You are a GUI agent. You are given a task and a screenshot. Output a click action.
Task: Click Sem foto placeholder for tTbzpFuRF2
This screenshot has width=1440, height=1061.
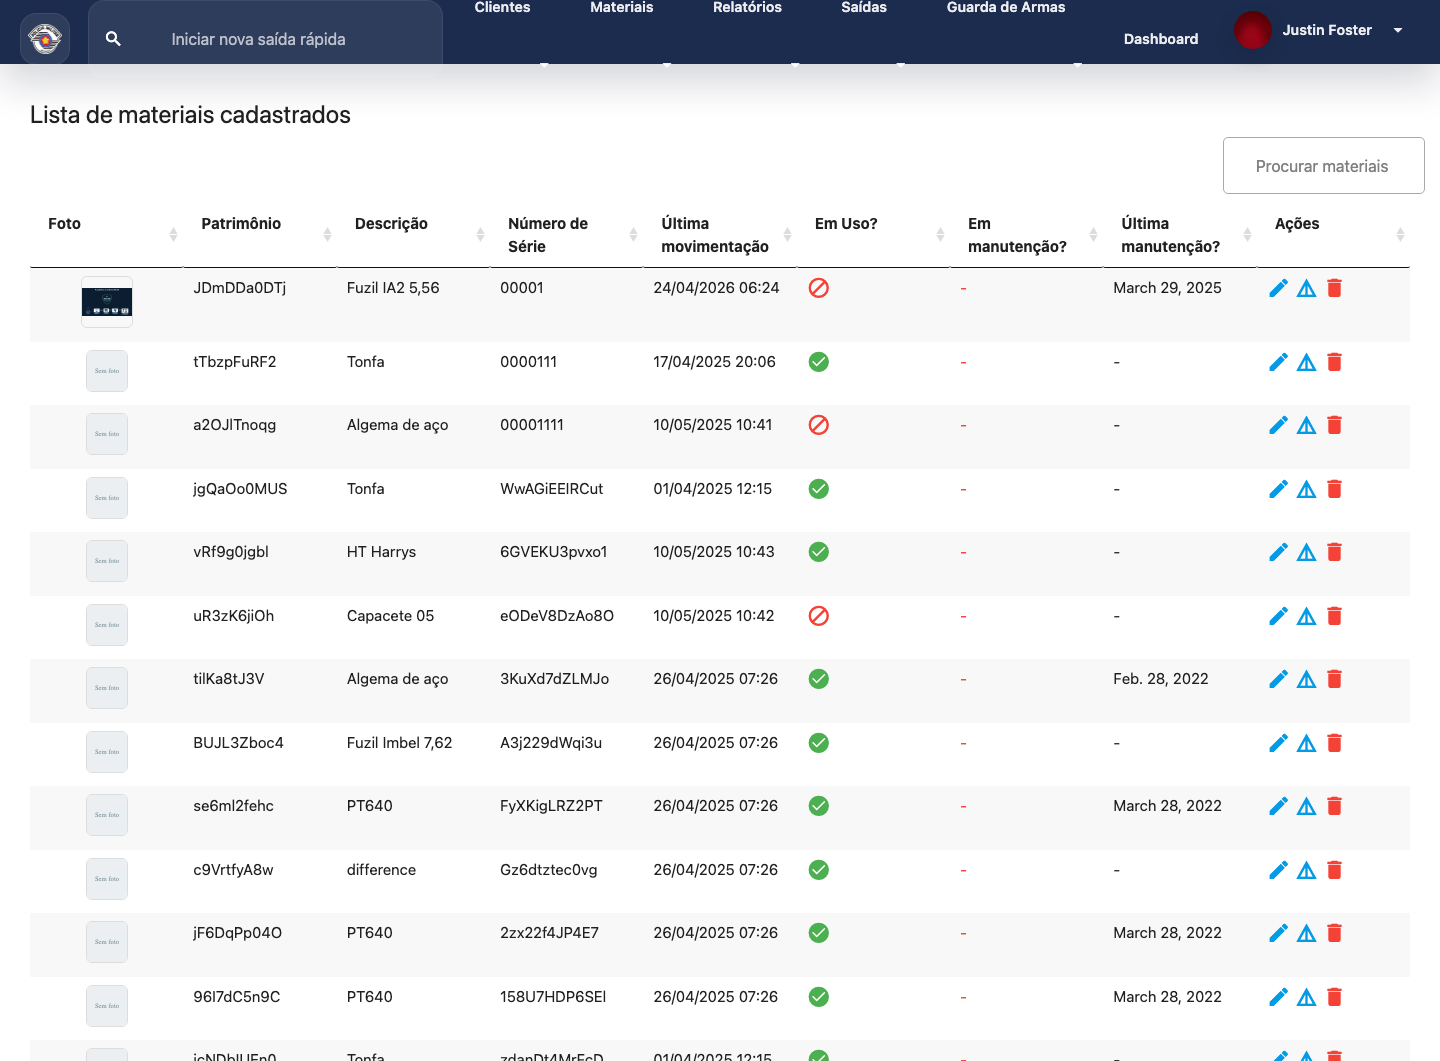pos(107,371)
